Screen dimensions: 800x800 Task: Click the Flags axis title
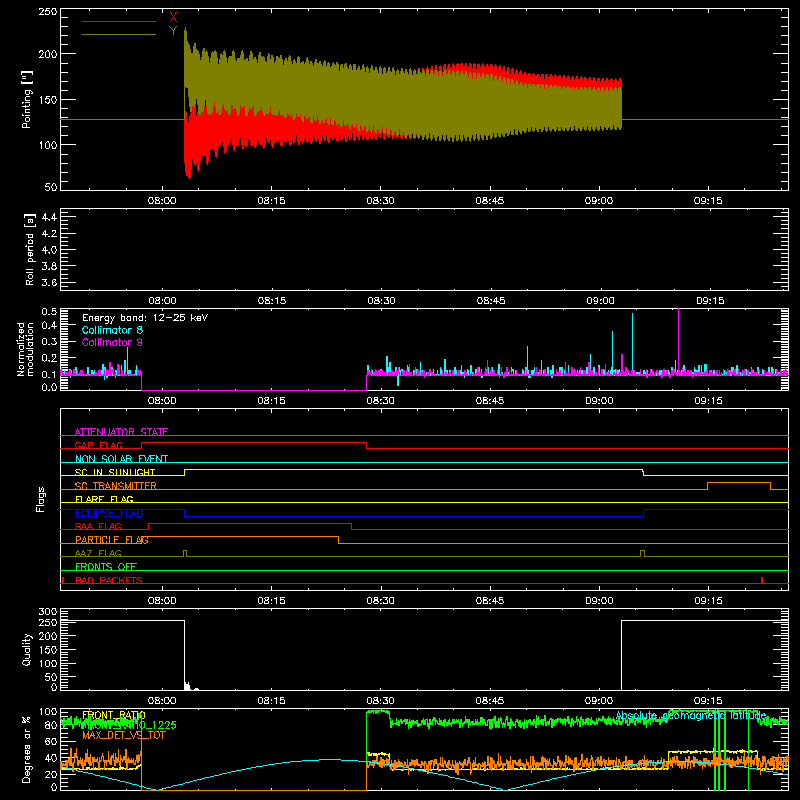pos(41,499)
